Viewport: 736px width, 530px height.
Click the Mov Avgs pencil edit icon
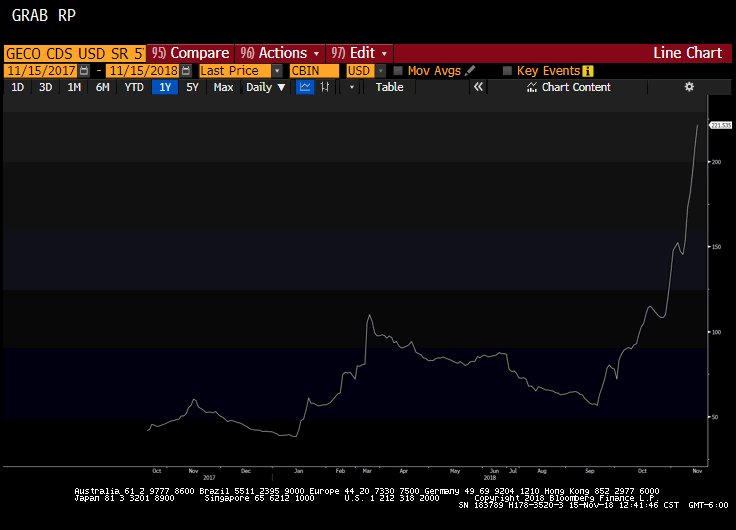coord(470,70)
